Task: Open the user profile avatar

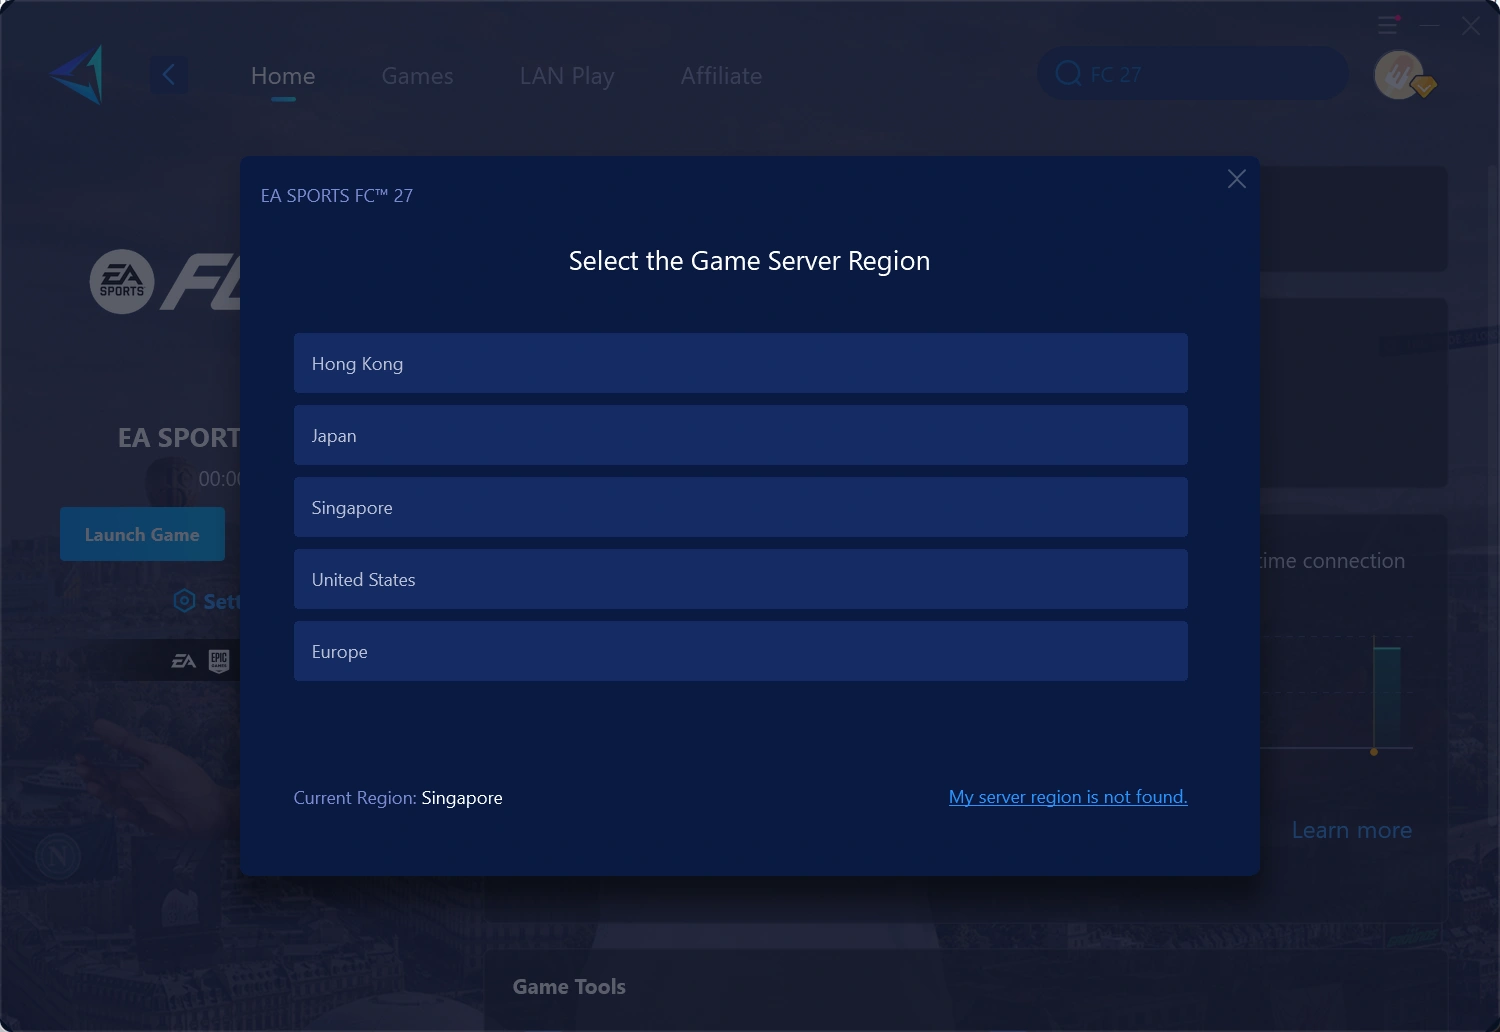Action: pyautogui.click(x=1400, y=75)
